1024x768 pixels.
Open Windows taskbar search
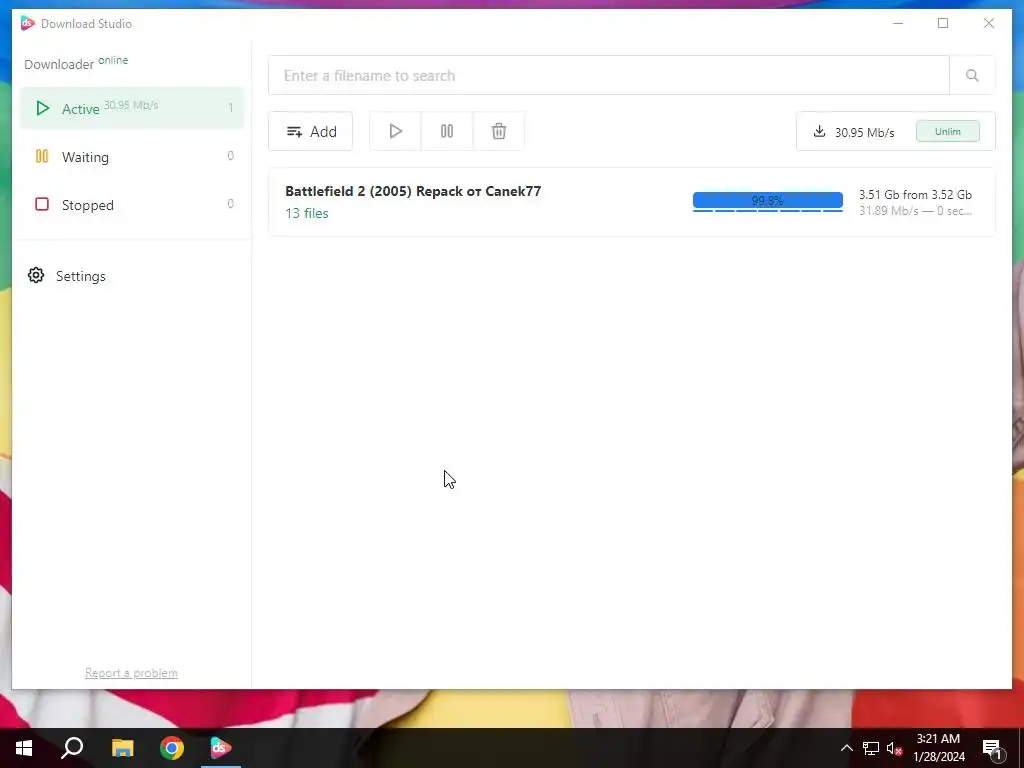(72, 748)
